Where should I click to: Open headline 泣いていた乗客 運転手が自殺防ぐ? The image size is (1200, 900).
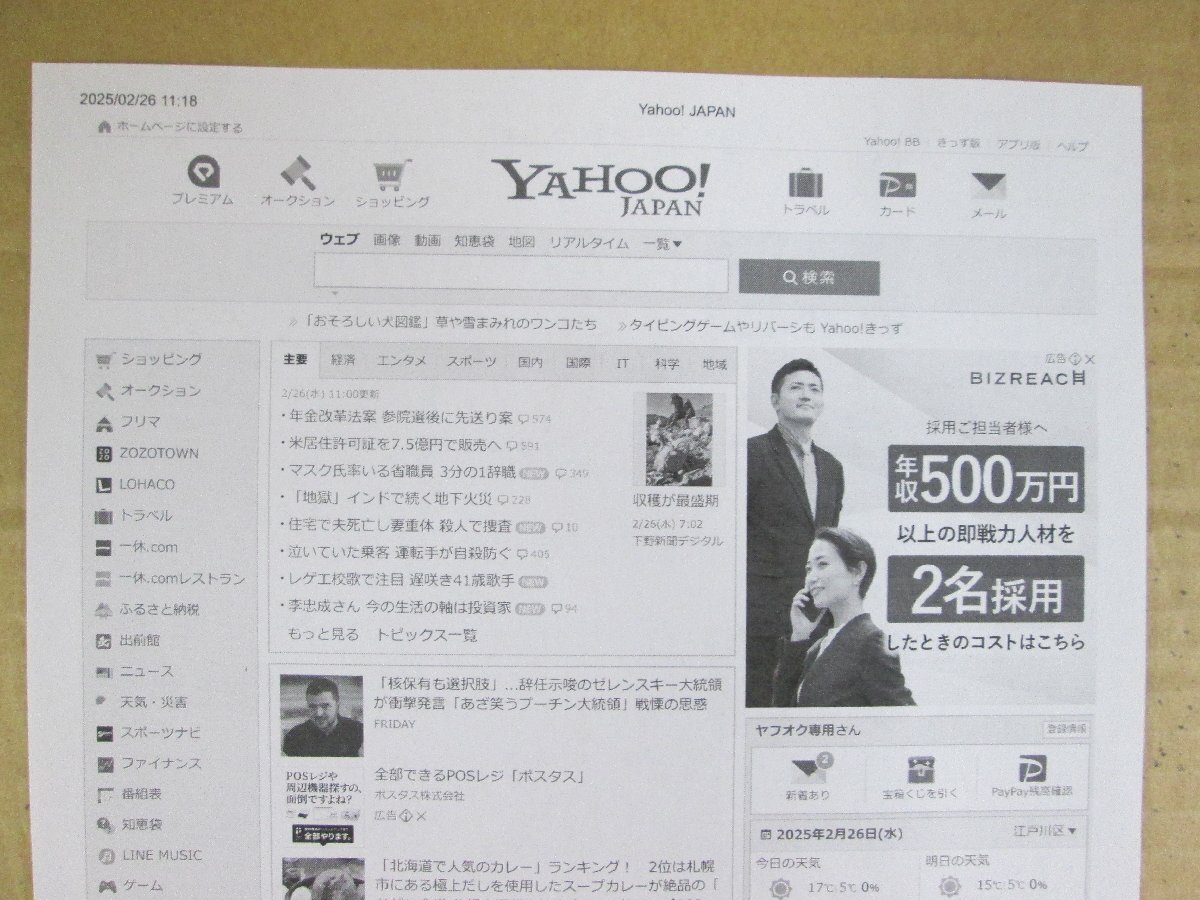click(x=399, y=552)
